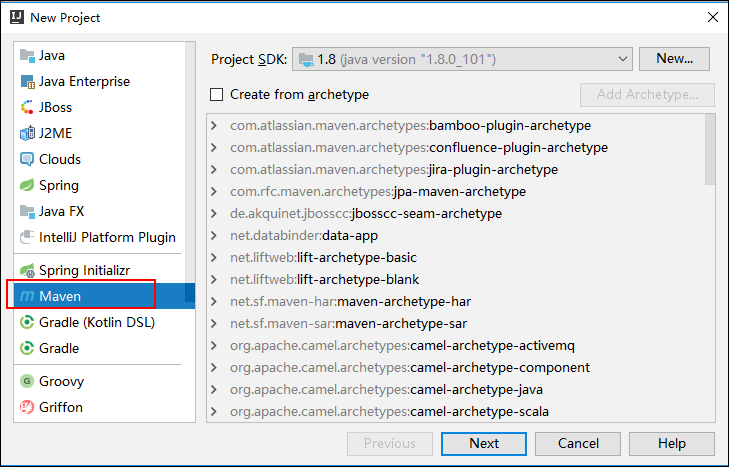The width and height of the screenshot is (729, 467).
Task: Click the Clouds icon in sidebar
Action: click(x=27, y=160)
